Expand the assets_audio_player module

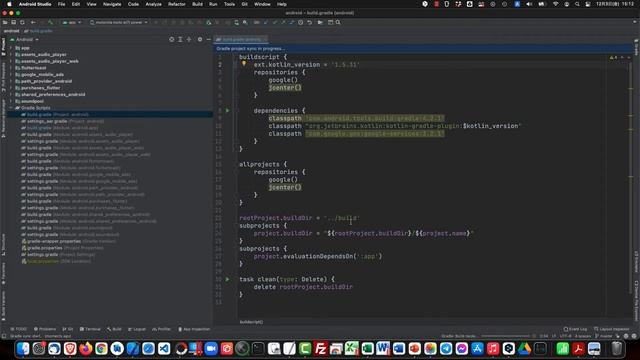tap(11, 55)
